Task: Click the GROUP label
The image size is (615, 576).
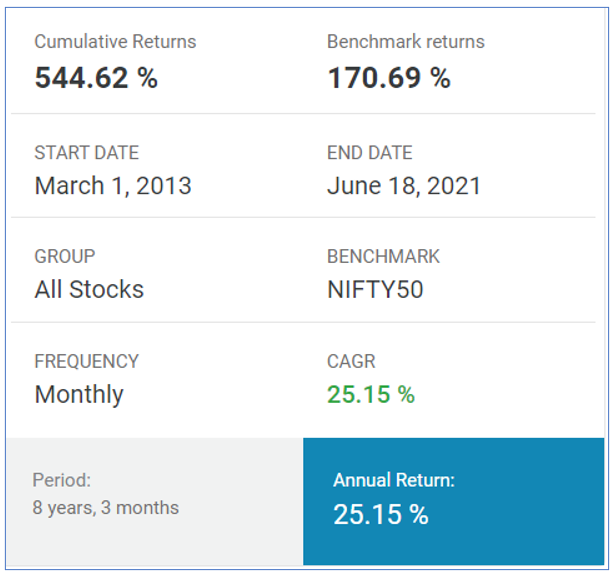Action: pyautogui.click(x=65, y=256)
